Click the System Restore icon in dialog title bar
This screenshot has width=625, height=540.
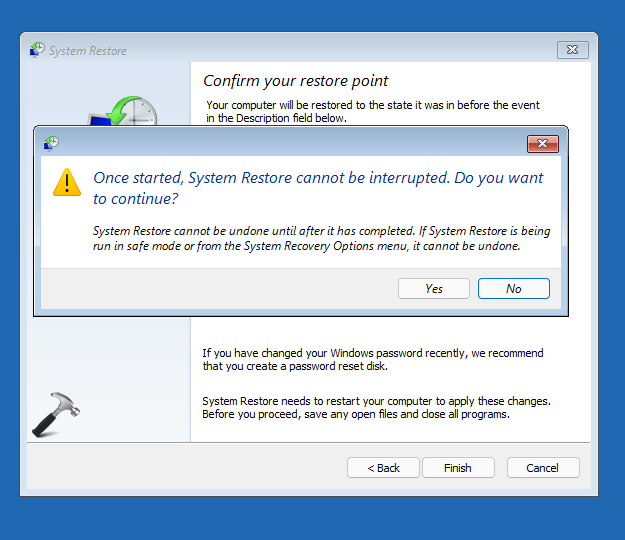[51, 143]
